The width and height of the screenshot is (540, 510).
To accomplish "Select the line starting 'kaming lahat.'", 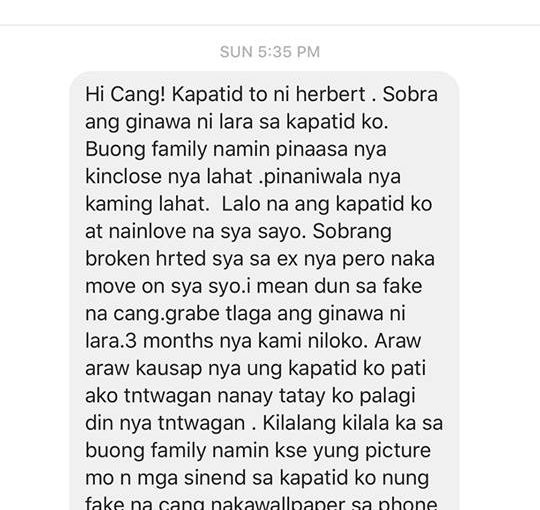I will [x=259, y=205].
